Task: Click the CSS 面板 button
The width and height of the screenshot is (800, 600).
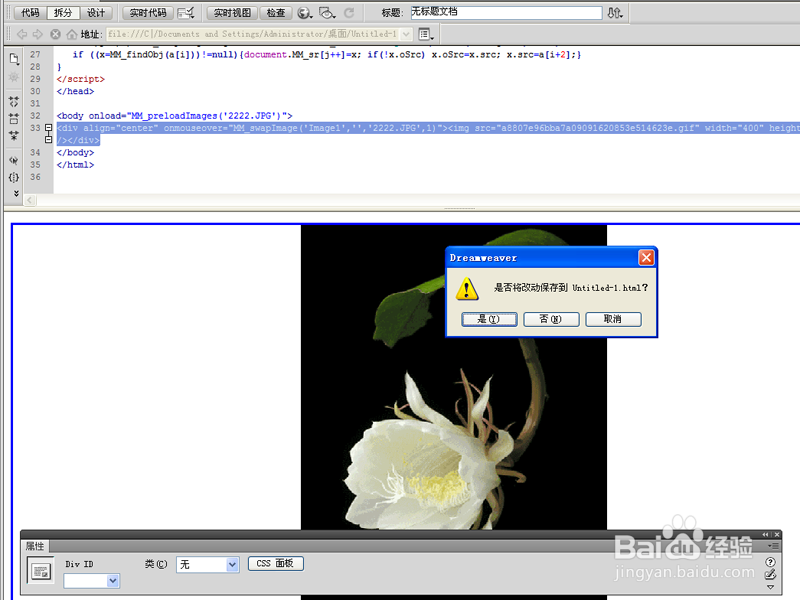Action: tap(276, 564)
